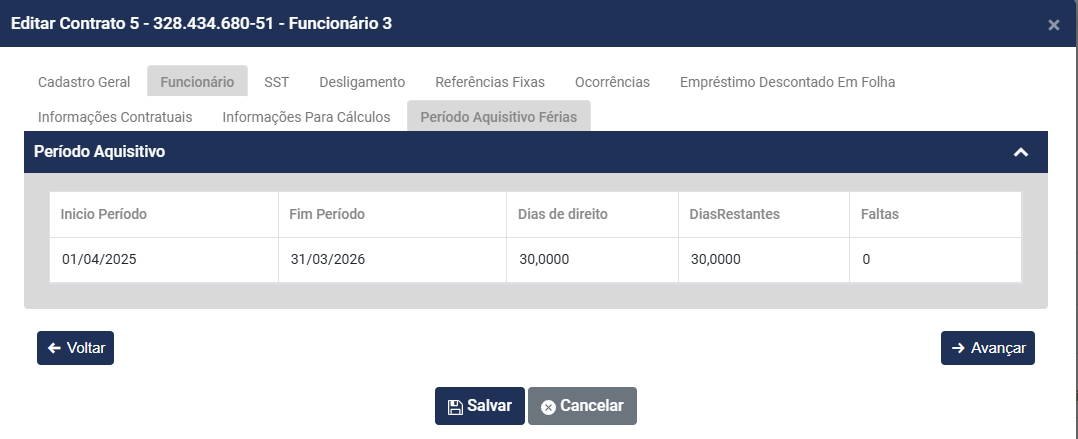Open the Cadastro Geral tab
The image size is (1078, 439).
coord(84,82)
